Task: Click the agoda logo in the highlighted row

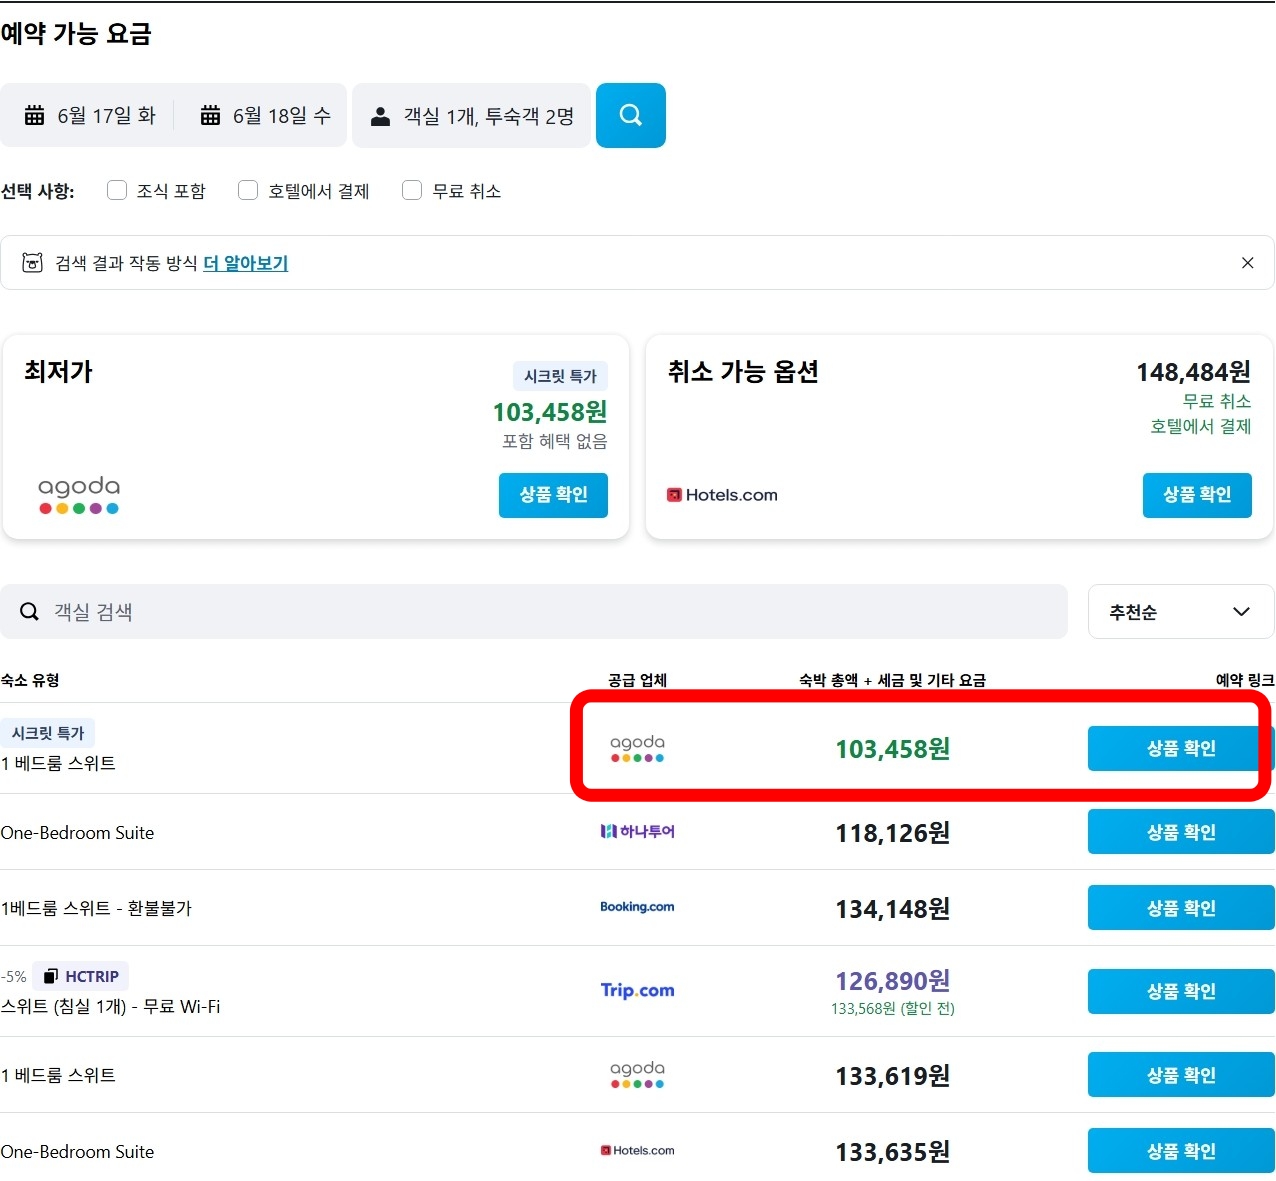Action: click(637, 748)
